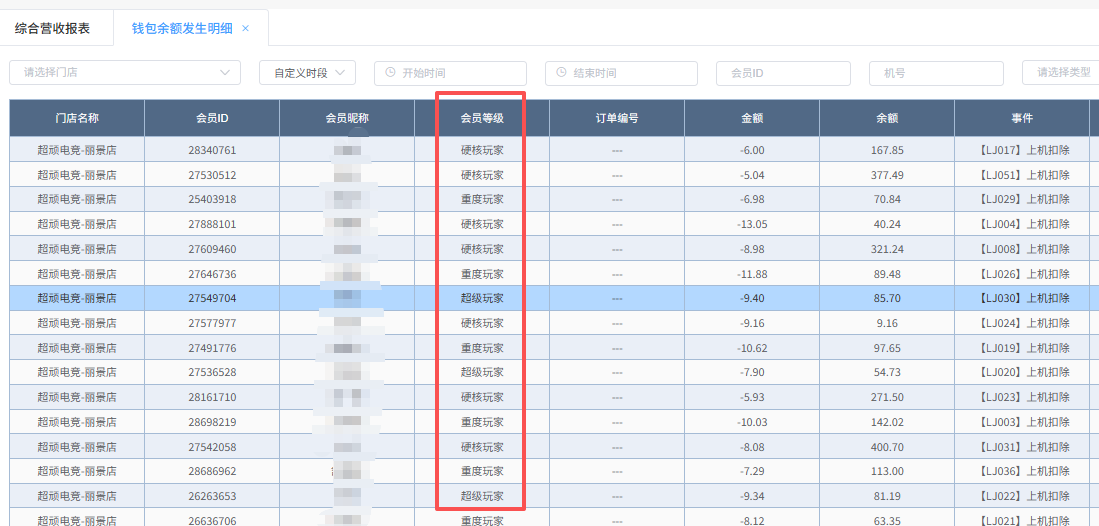Click the balance 70.84 cell
This screenshot has height=526, width=1099.
point(887,199)
